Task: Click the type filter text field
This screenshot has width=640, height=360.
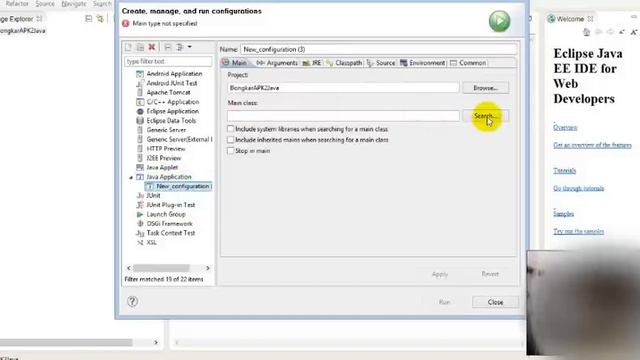Action: click(168, 61)
